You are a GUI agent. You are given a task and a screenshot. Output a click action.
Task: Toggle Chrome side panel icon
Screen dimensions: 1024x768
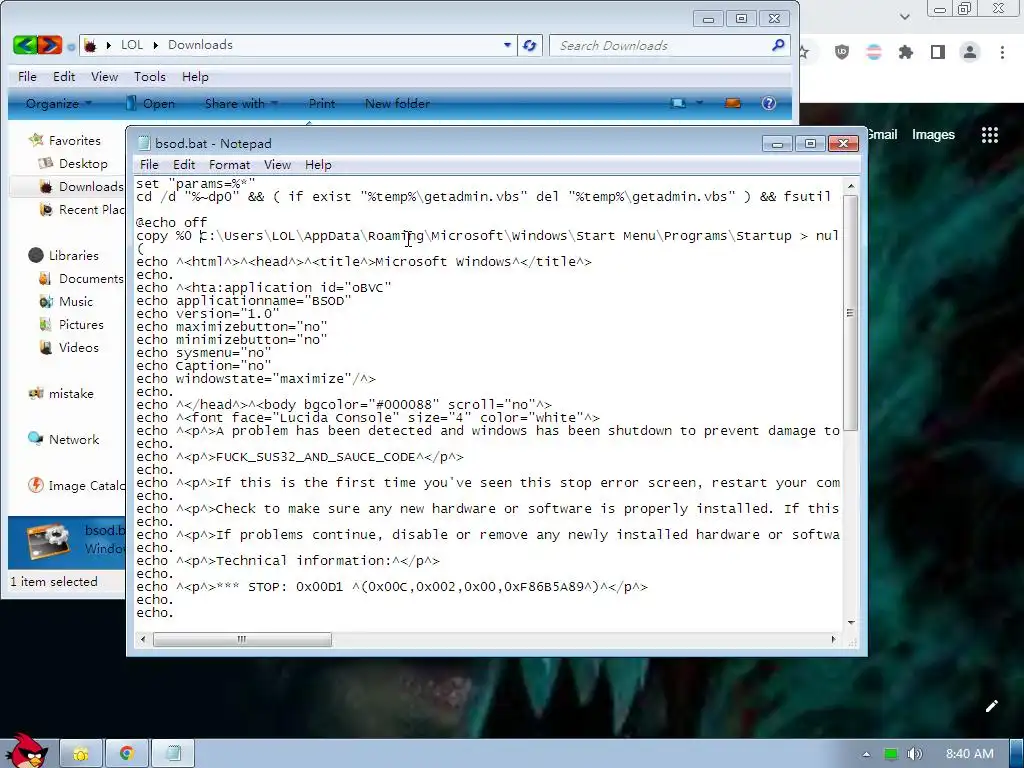937,52
